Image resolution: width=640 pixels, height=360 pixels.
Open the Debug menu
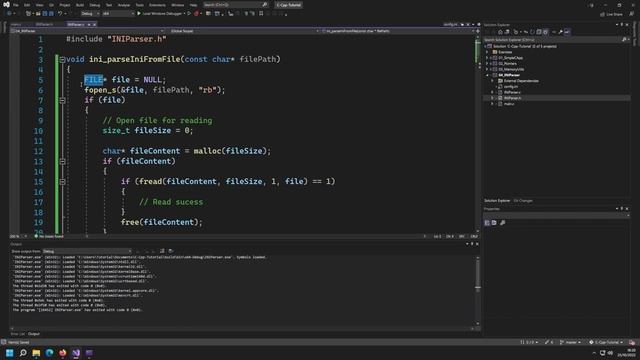pos(95,5)
